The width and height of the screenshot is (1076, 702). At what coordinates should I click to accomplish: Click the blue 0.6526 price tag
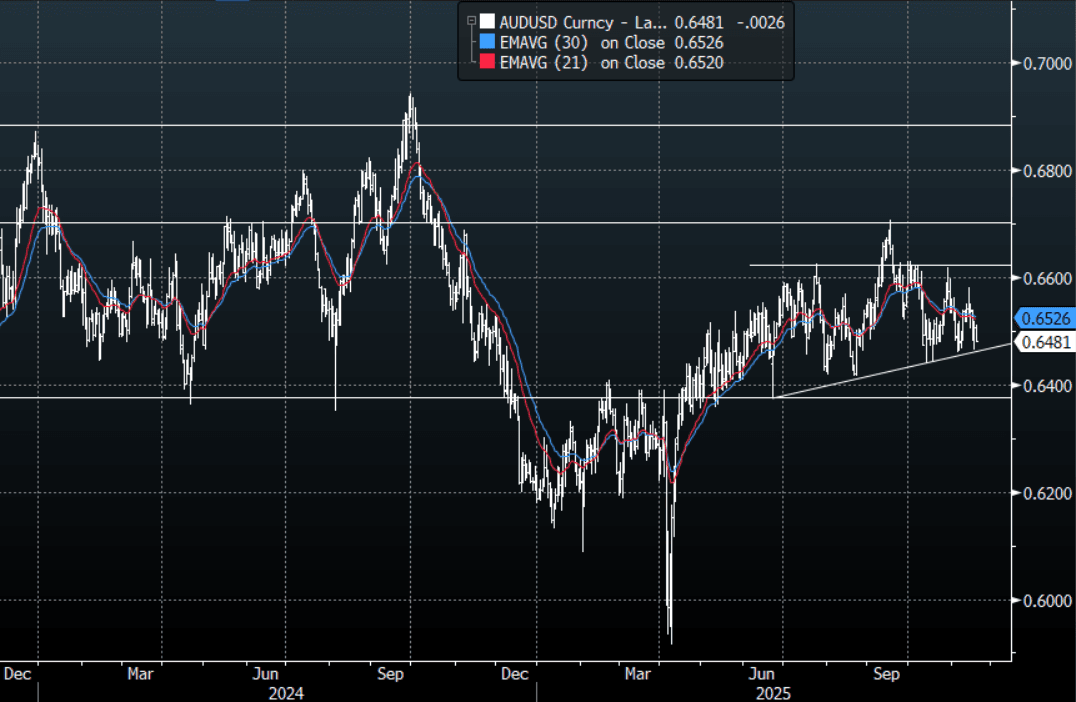tap(1044, 319)
